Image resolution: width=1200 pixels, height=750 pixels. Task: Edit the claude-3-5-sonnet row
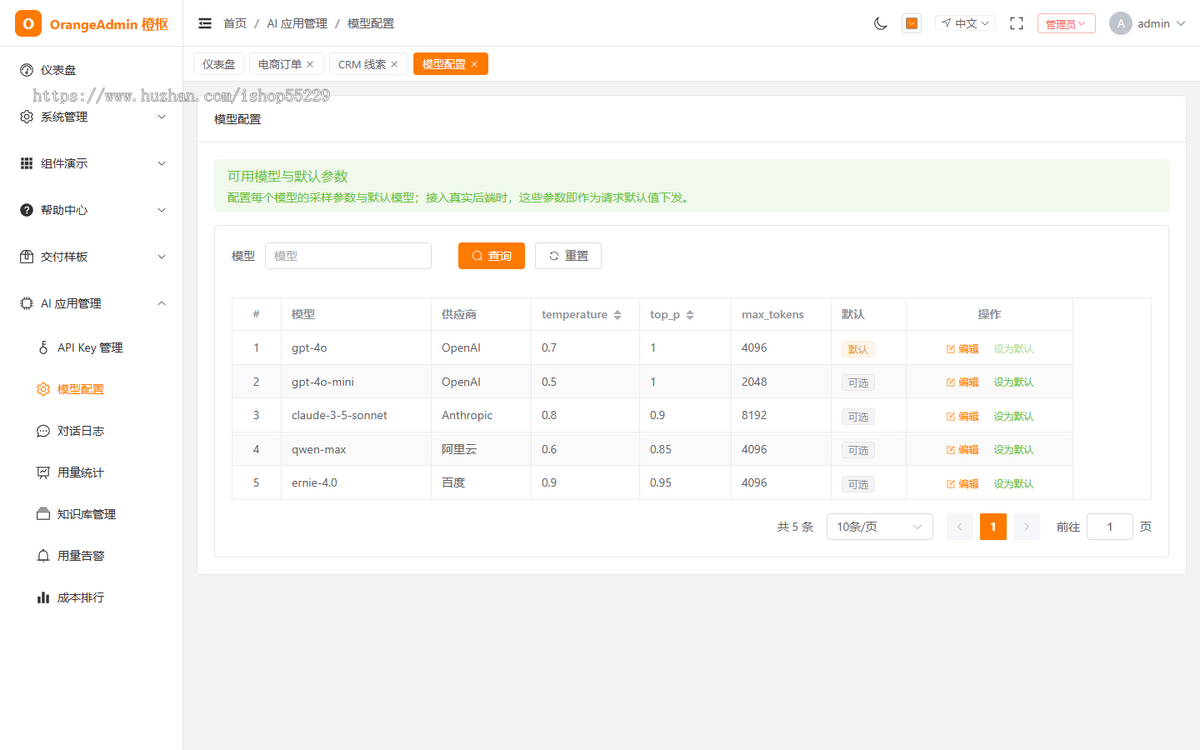point(962,416)
